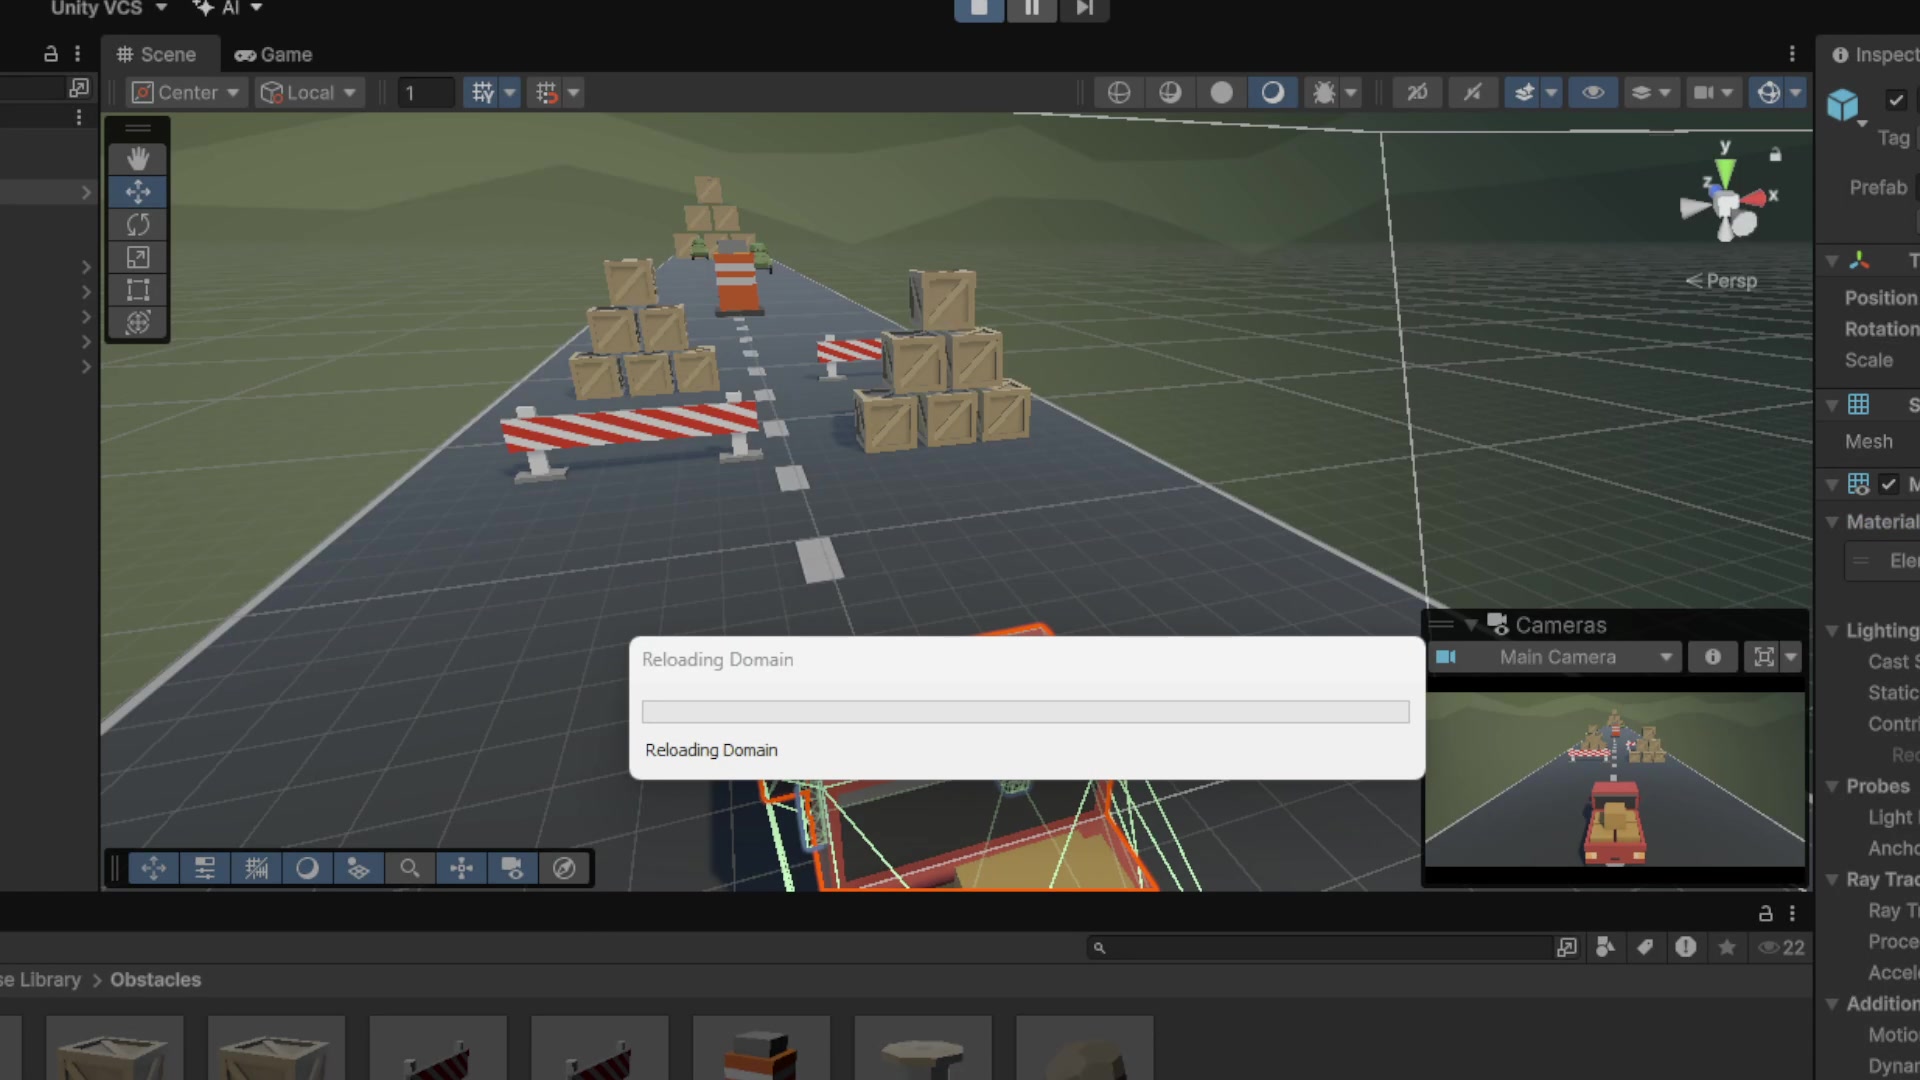Toggle scene visibility eye icon
The image size is (1920, 1080).
pos(1593,92)
